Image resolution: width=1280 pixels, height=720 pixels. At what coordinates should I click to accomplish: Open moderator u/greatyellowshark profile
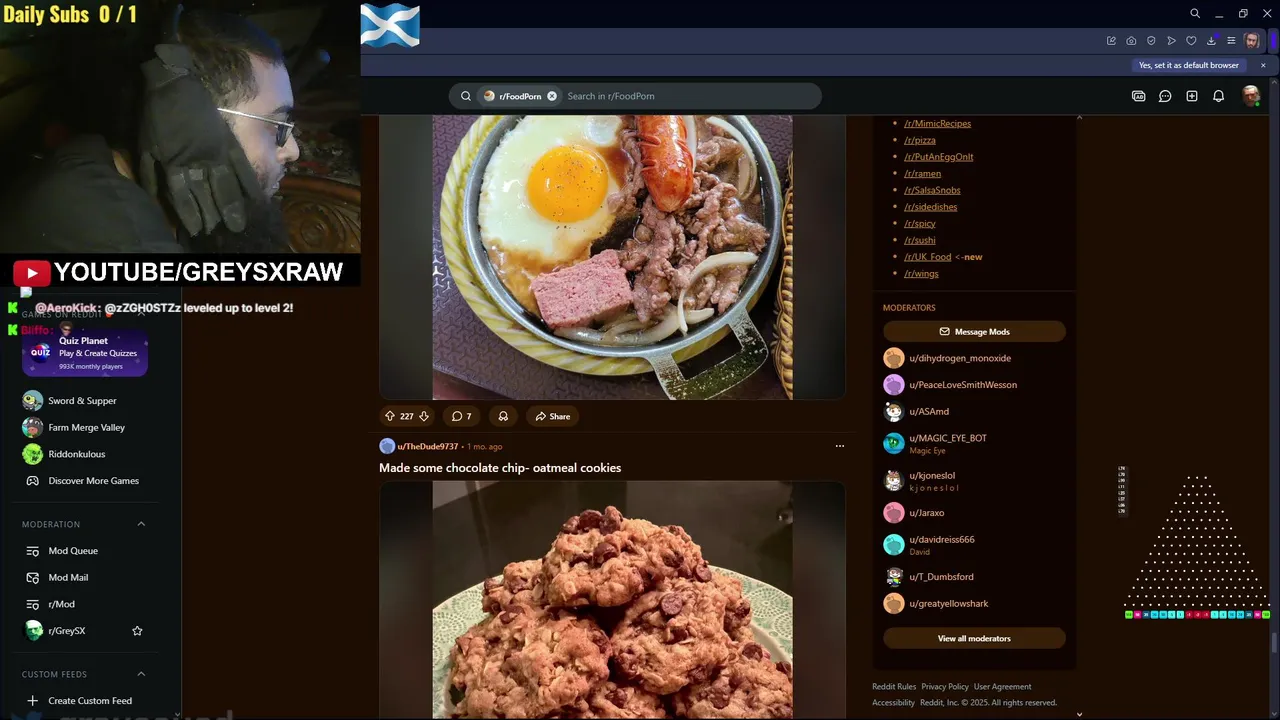coord(948,603)
